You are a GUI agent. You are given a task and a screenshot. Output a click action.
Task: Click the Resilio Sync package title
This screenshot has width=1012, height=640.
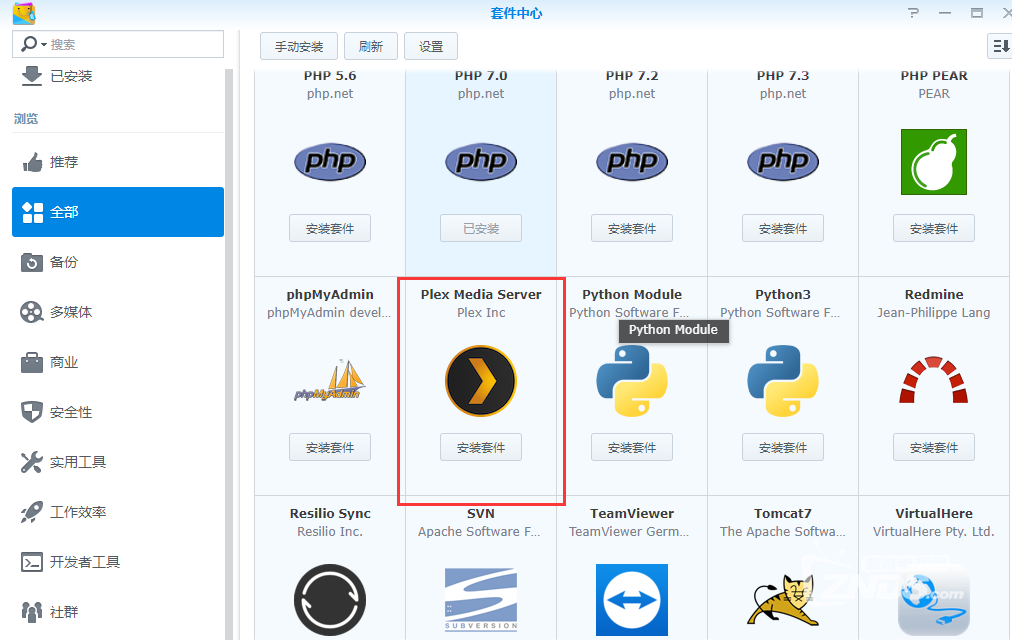click(x=330, y=514)
